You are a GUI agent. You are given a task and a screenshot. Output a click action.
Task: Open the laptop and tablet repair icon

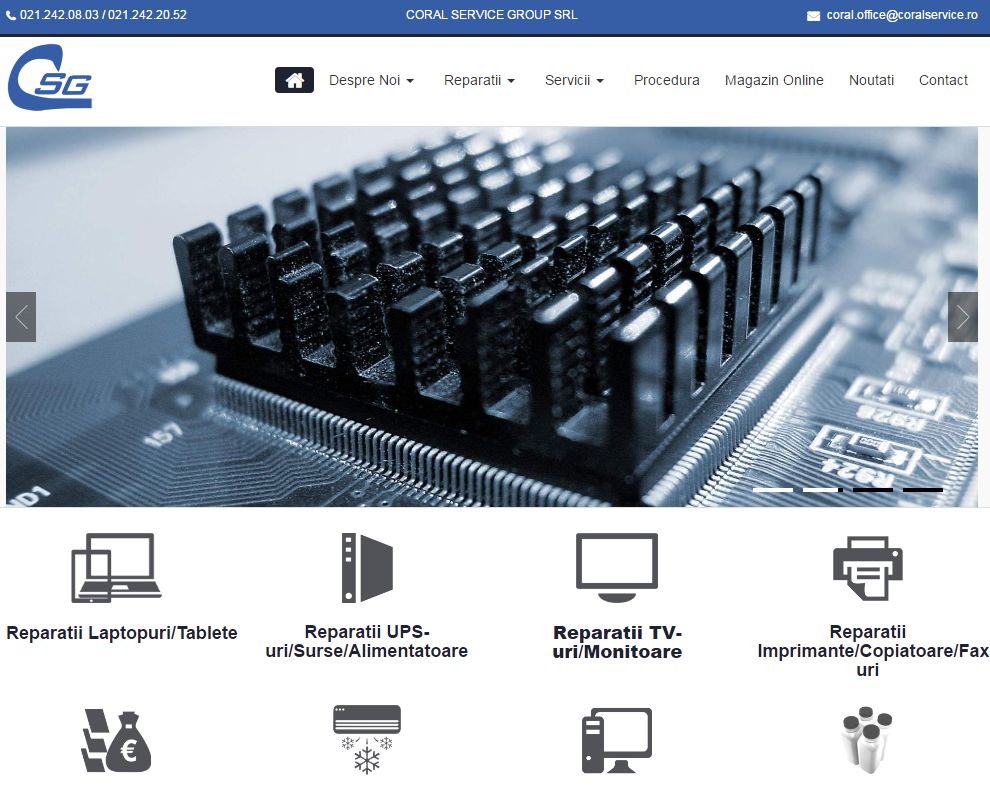113,567
